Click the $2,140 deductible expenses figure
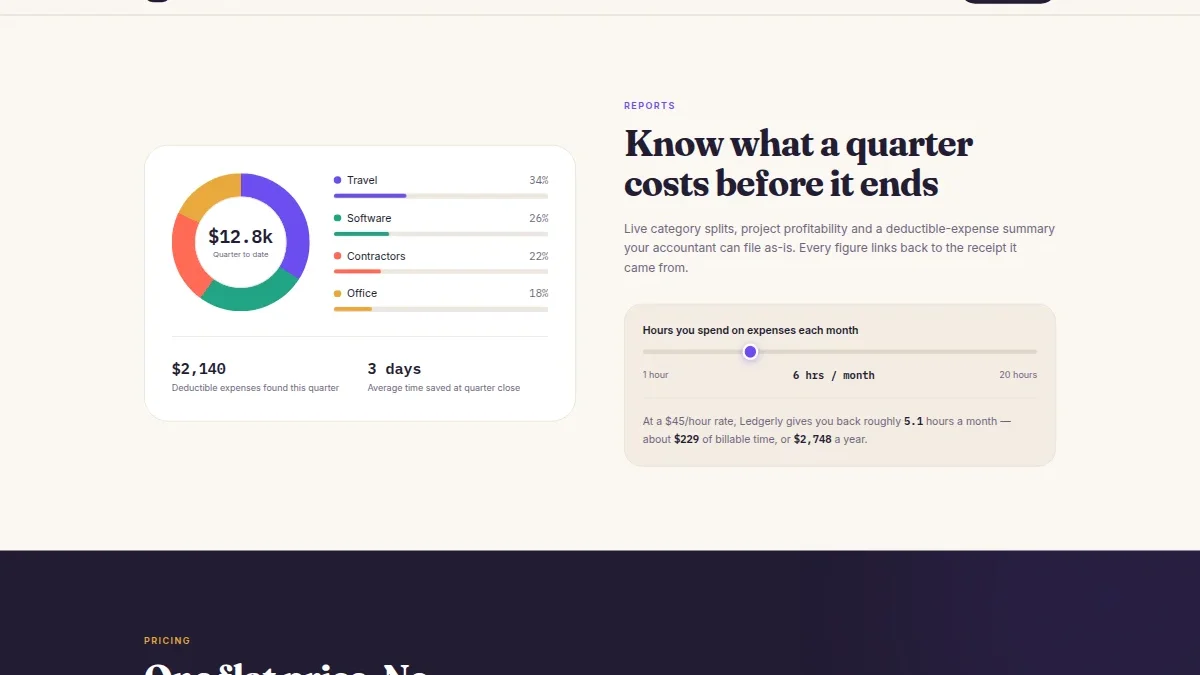Image resolution: width=1200 pixels, height=675 pixels. pyautogui.click(x=199, y=369)
